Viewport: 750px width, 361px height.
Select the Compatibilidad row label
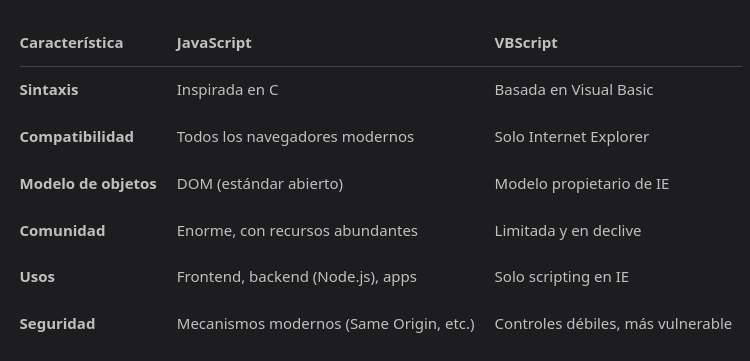click(x=77, y=137)
